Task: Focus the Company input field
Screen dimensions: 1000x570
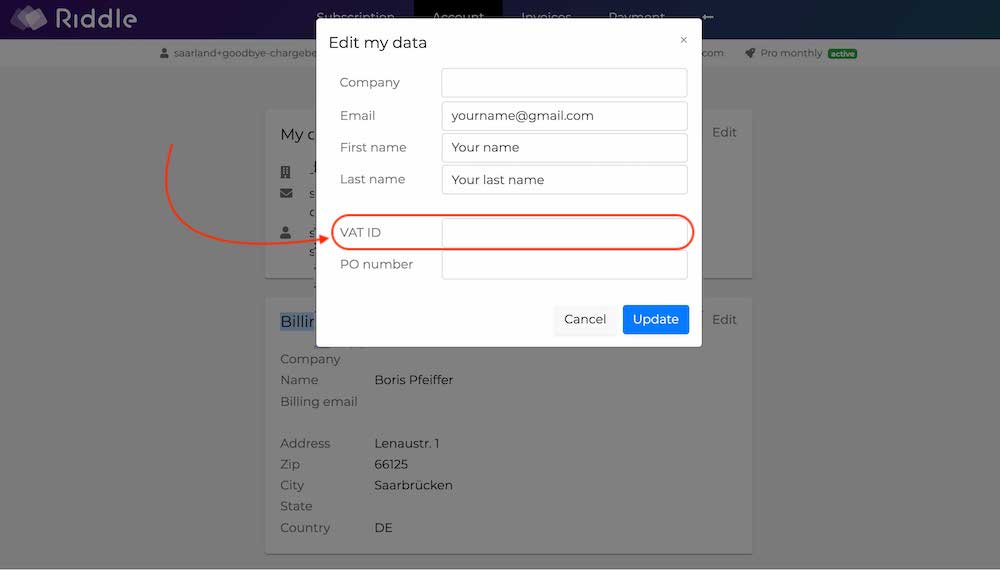Action: pyautogui.click(x=564, y=83)
